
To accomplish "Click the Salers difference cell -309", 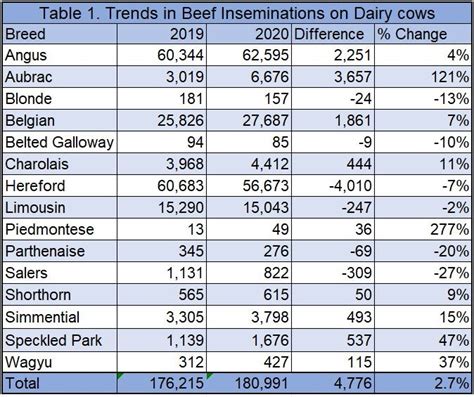I will 333,273.
